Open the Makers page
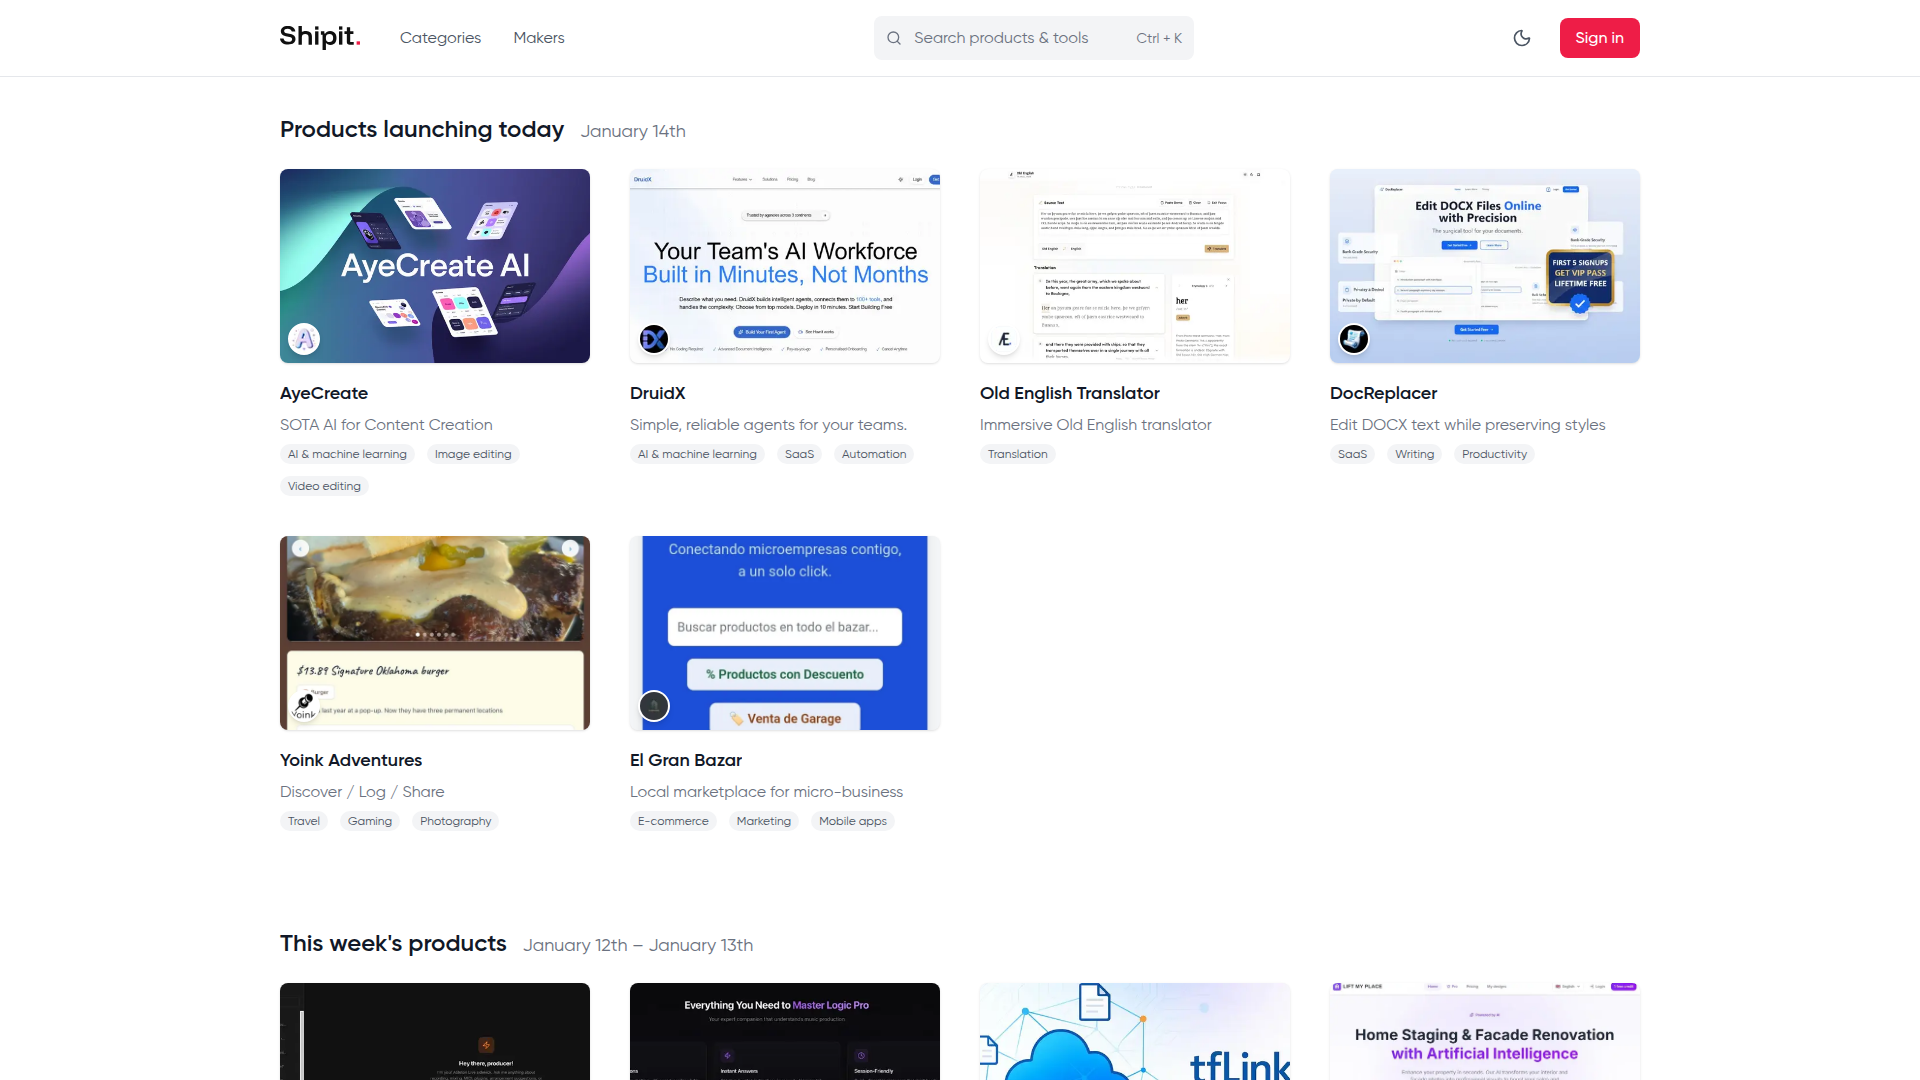Screen dimensions: 1920x1080 click(539, 38)
